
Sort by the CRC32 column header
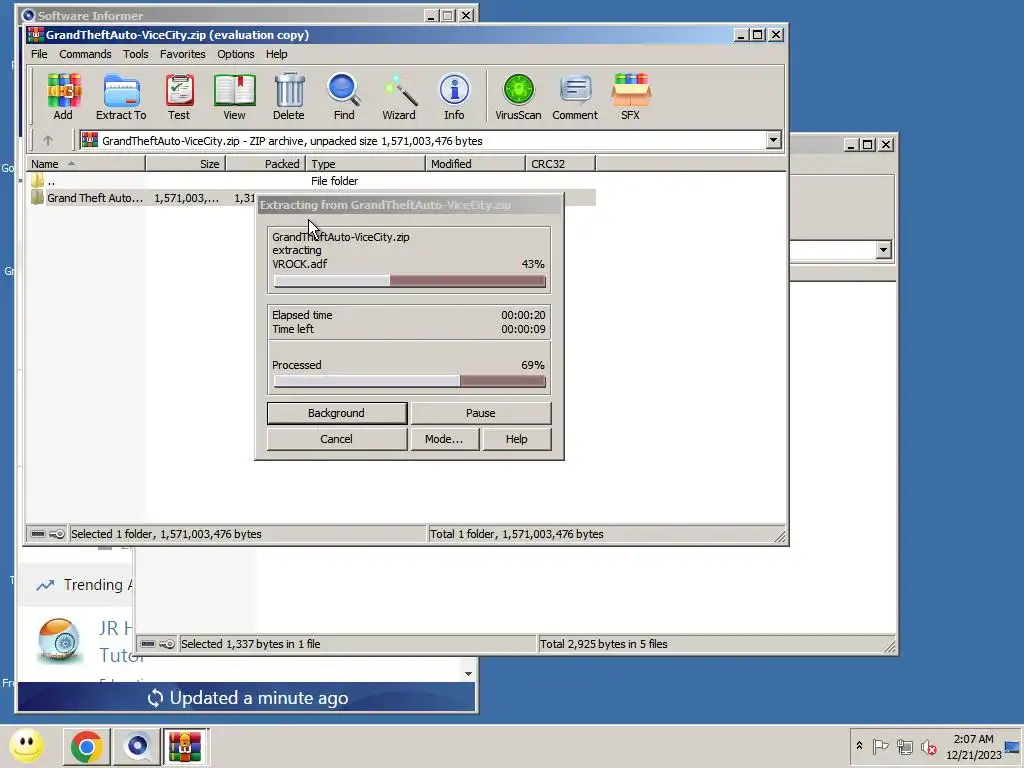coord(561,164)
